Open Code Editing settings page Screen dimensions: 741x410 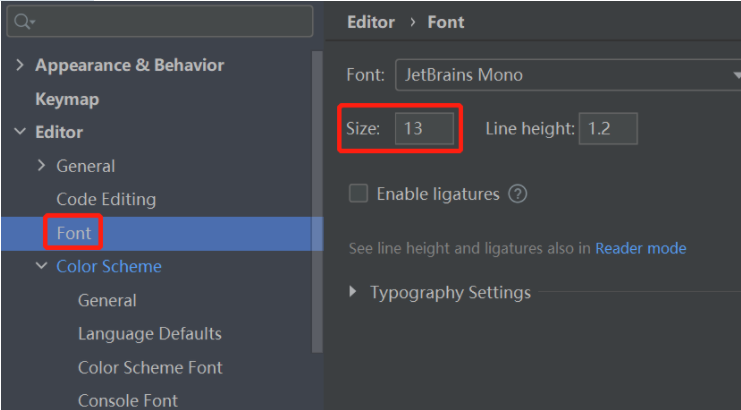pos(106,199)
